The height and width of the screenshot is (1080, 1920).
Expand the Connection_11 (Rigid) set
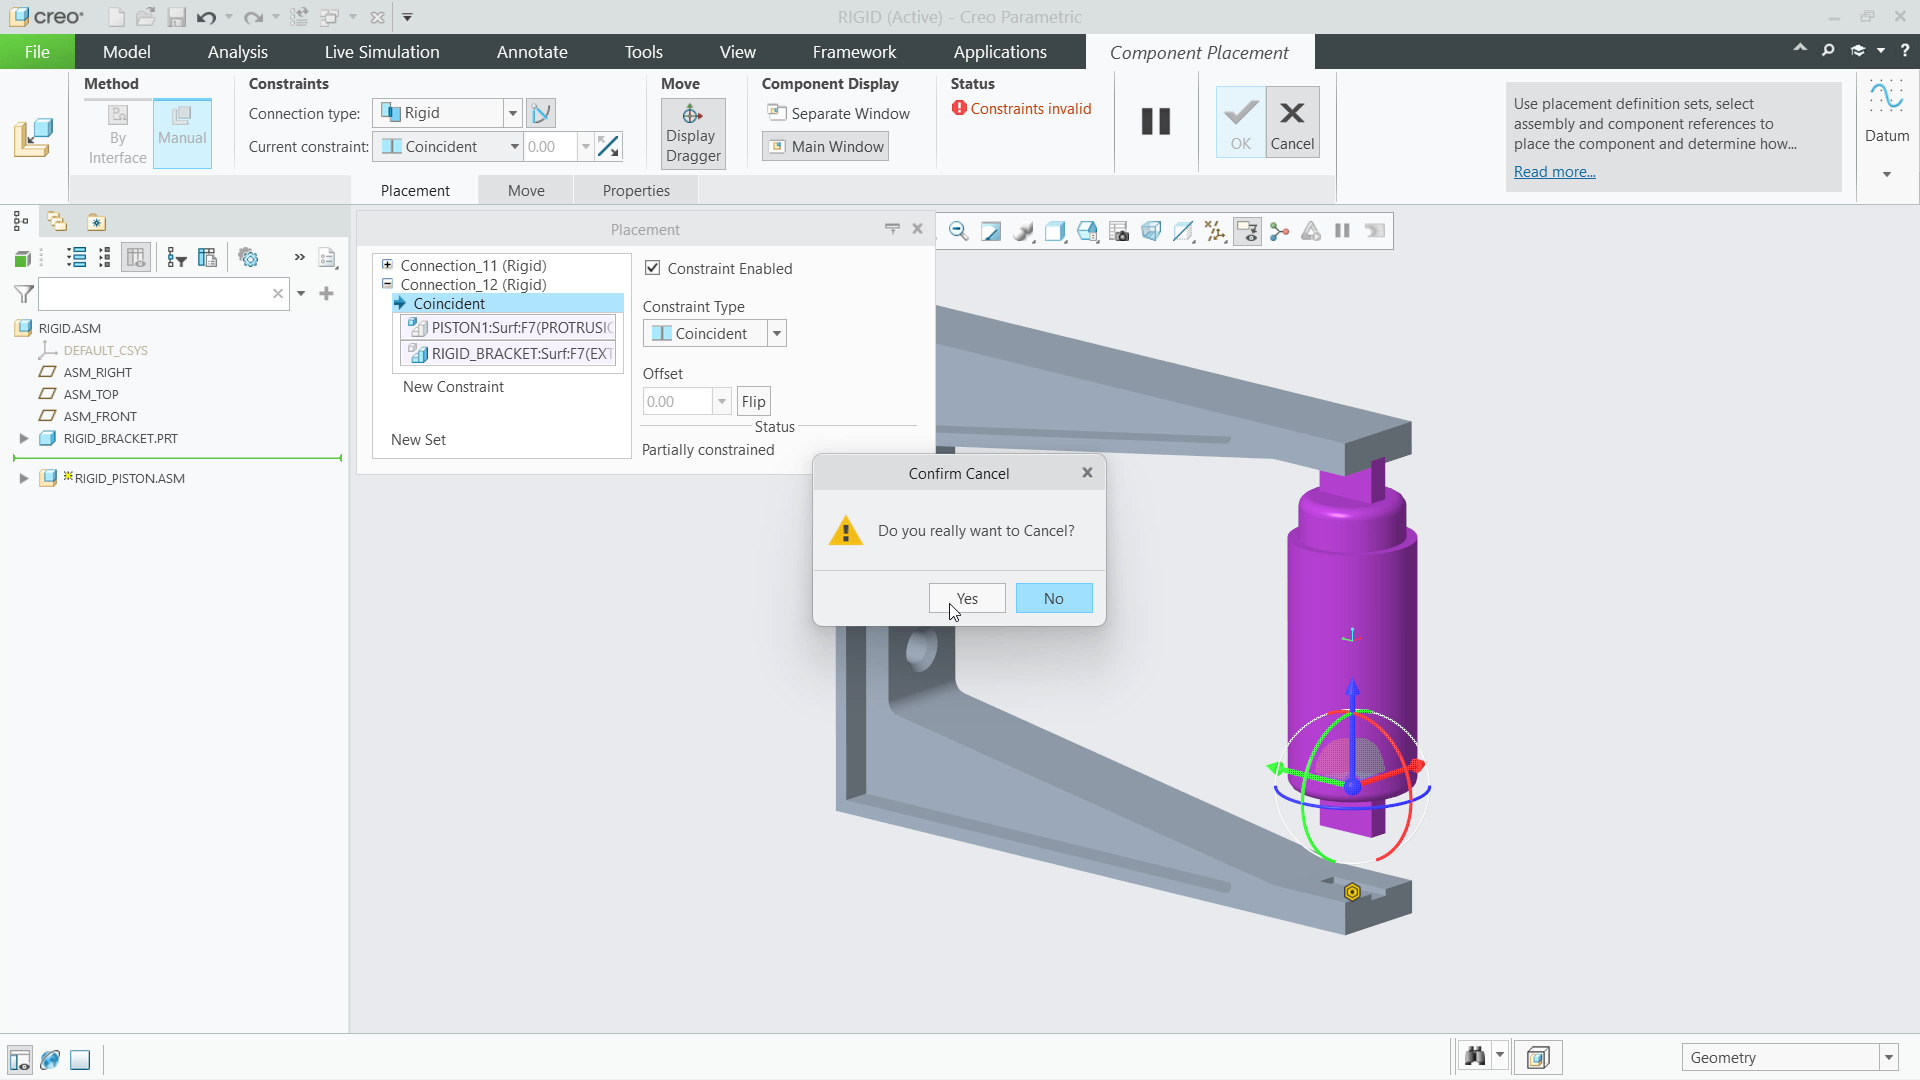387,265
